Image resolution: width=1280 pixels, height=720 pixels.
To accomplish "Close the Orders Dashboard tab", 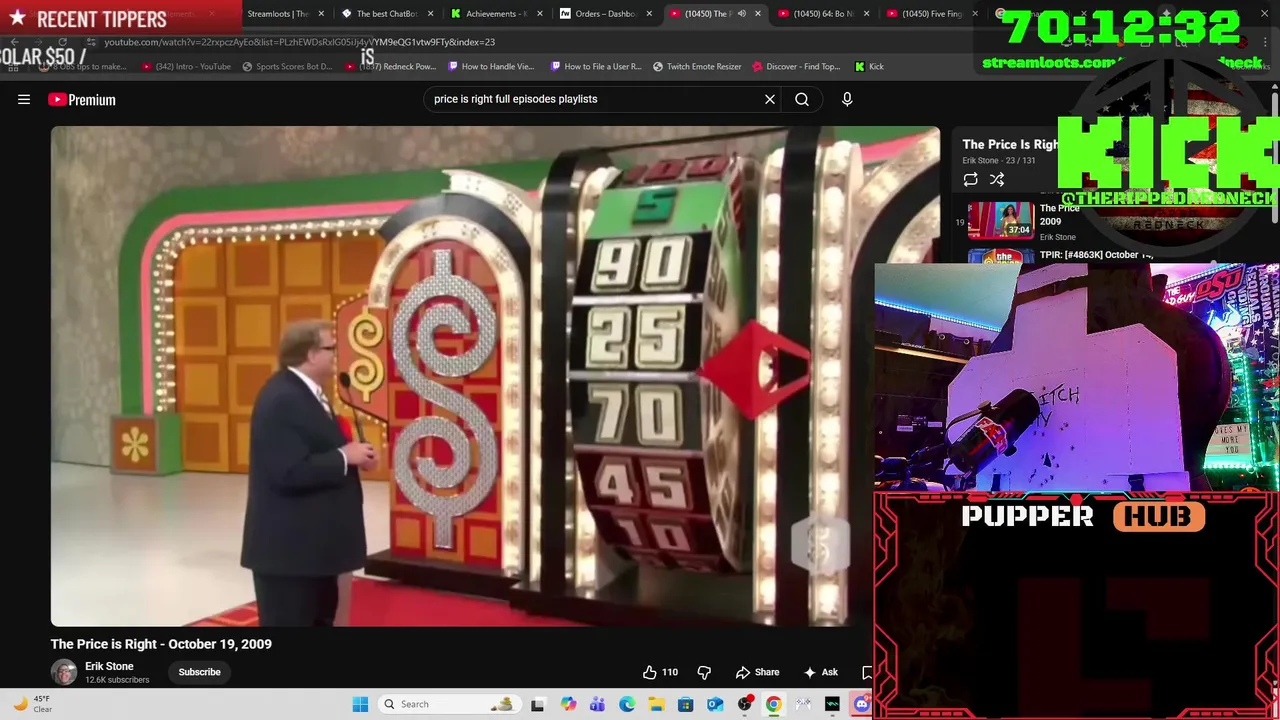I will [648, 14].
